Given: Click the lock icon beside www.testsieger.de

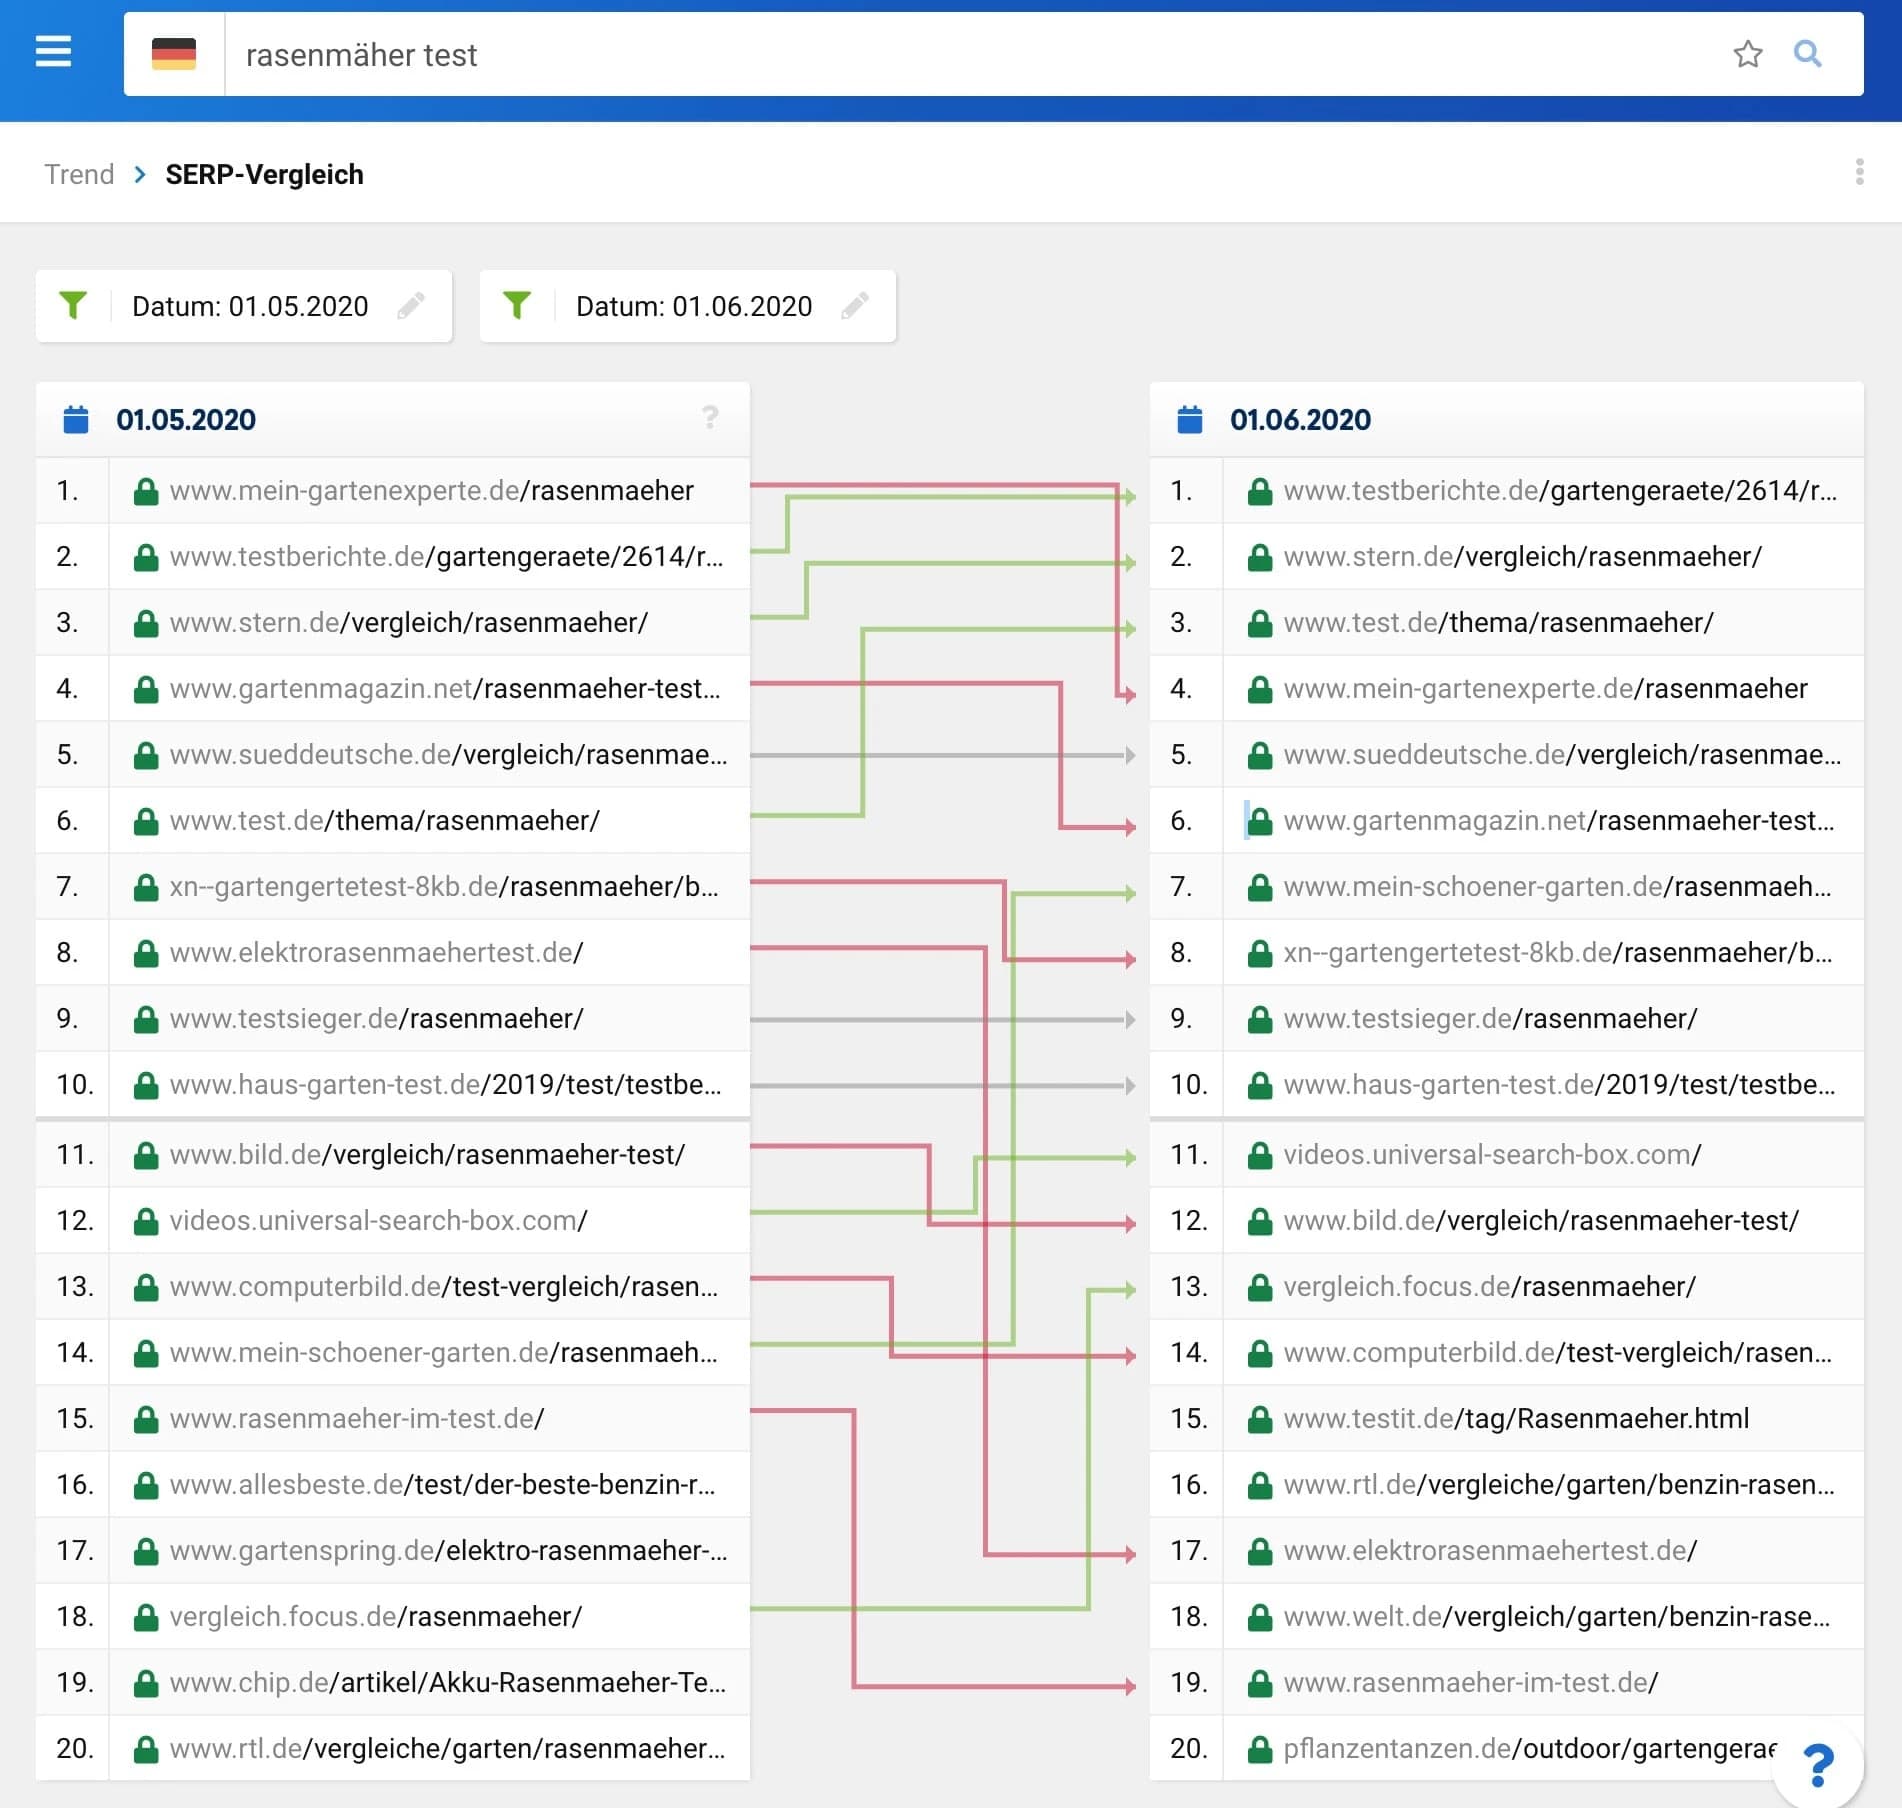Looking at the screenshot, I should 146,1018.
